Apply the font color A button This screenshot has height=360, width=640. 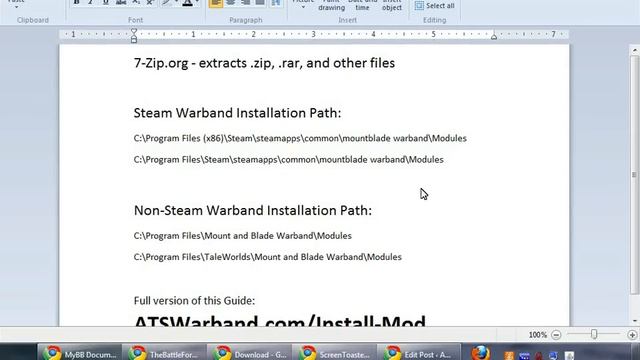click(187, 3)
